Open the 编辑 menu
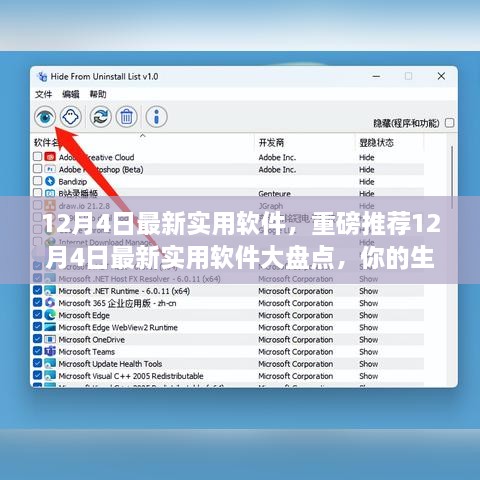Viewport: 480px width, 480px height. 71,94
